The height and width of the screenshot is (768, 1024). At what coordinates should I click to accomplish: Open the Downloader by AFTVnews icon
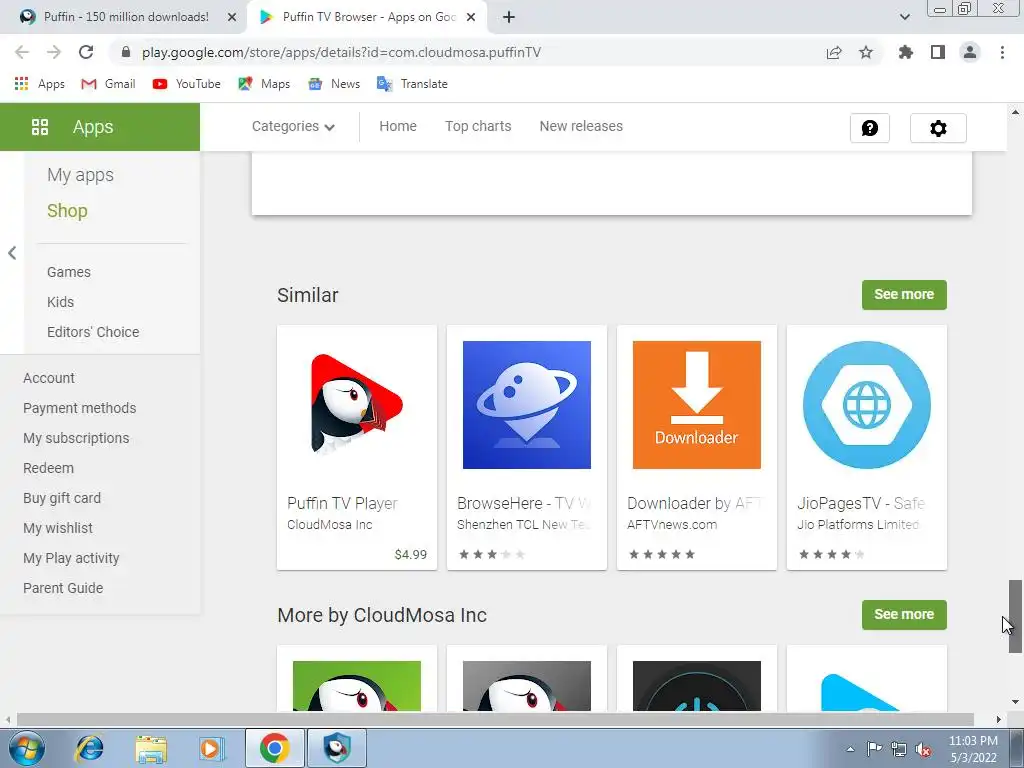tap(697, 405)
